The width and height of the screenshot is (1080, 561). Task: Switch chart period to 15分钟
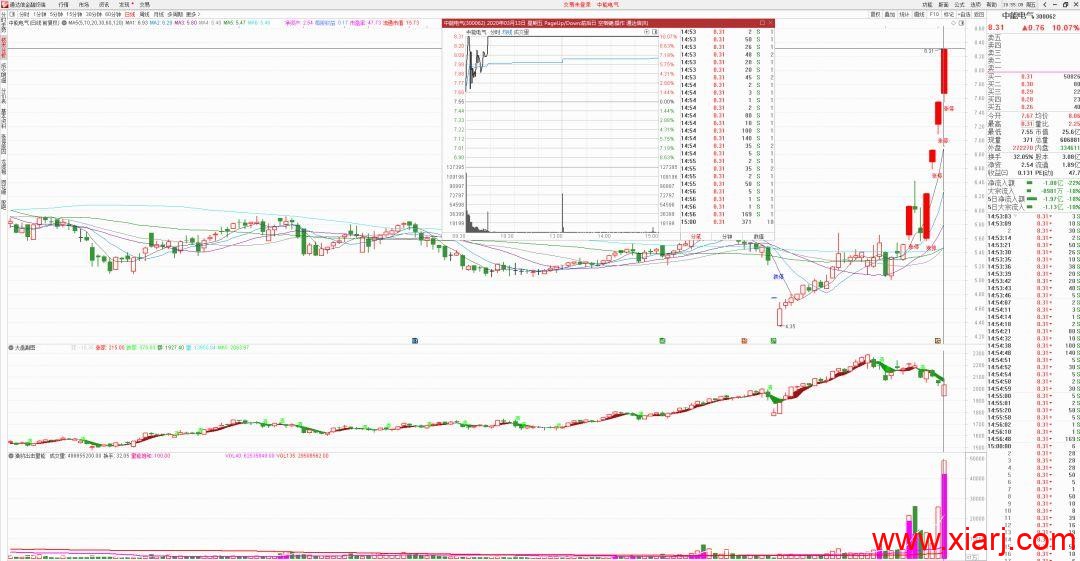tap(74, 14)
